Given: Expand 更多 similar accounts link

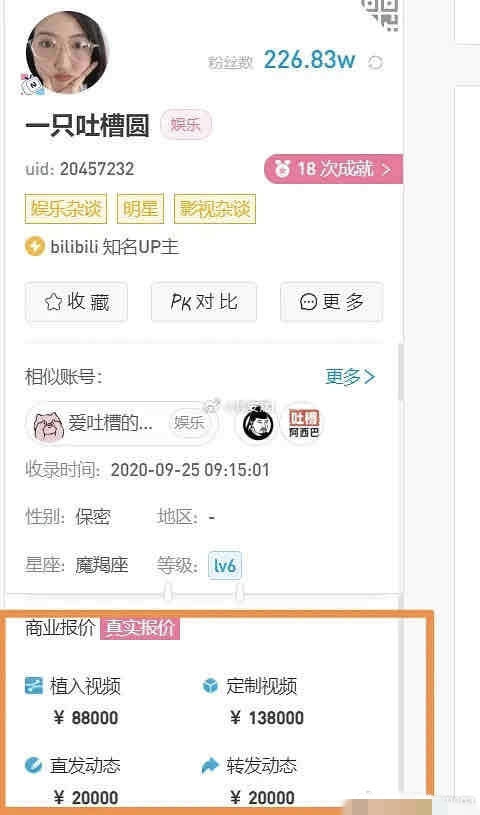Looking at the screenshot, I should (350, 376).
